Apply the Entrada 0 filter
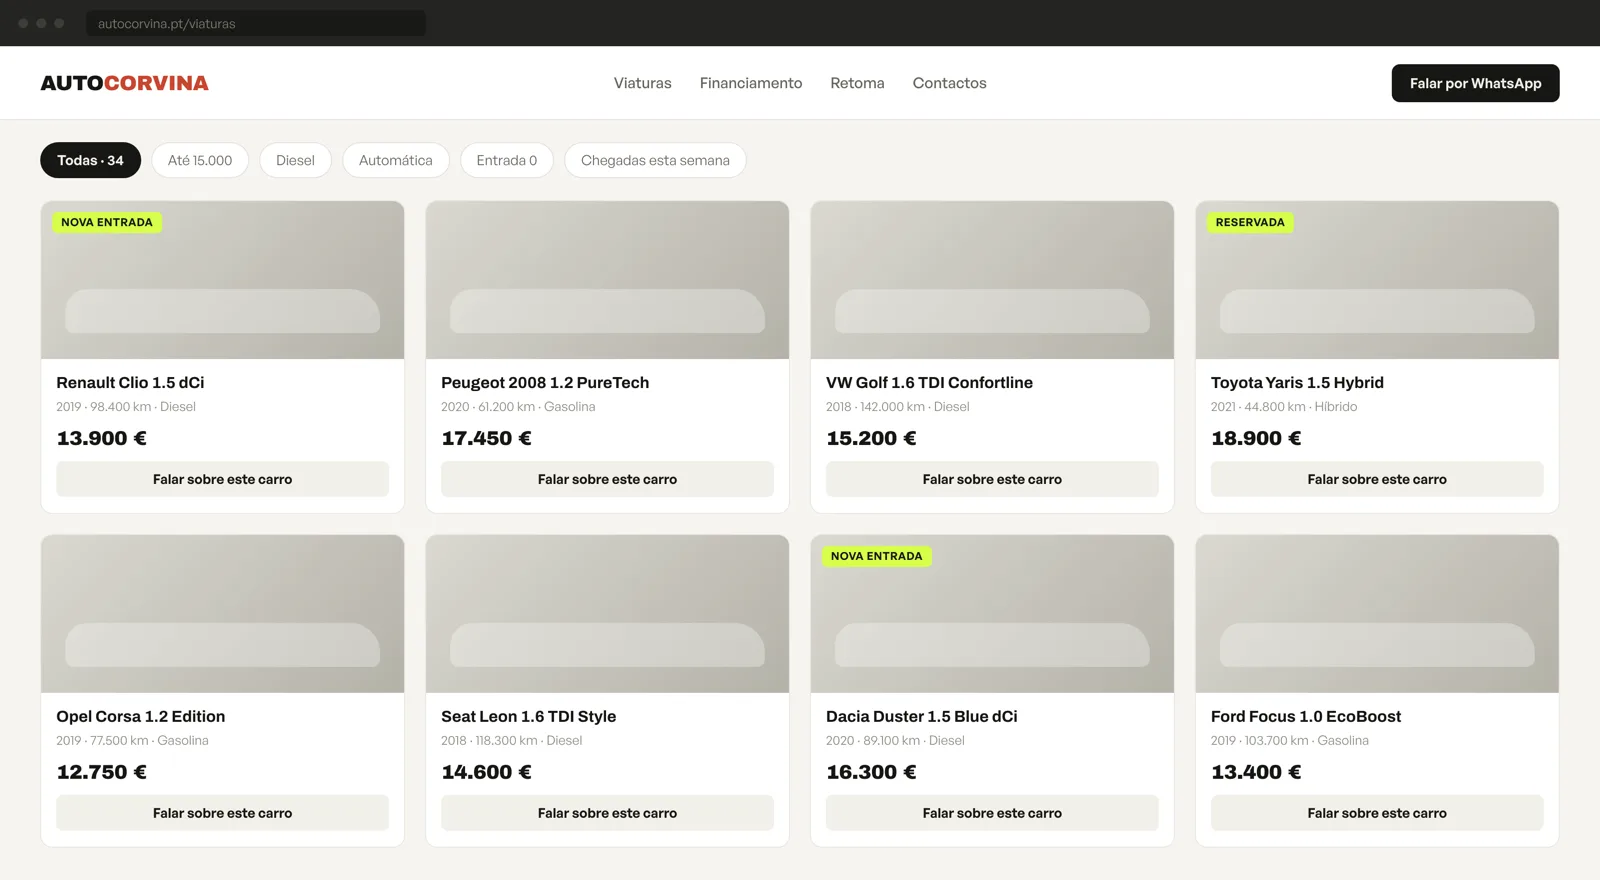 507,160
